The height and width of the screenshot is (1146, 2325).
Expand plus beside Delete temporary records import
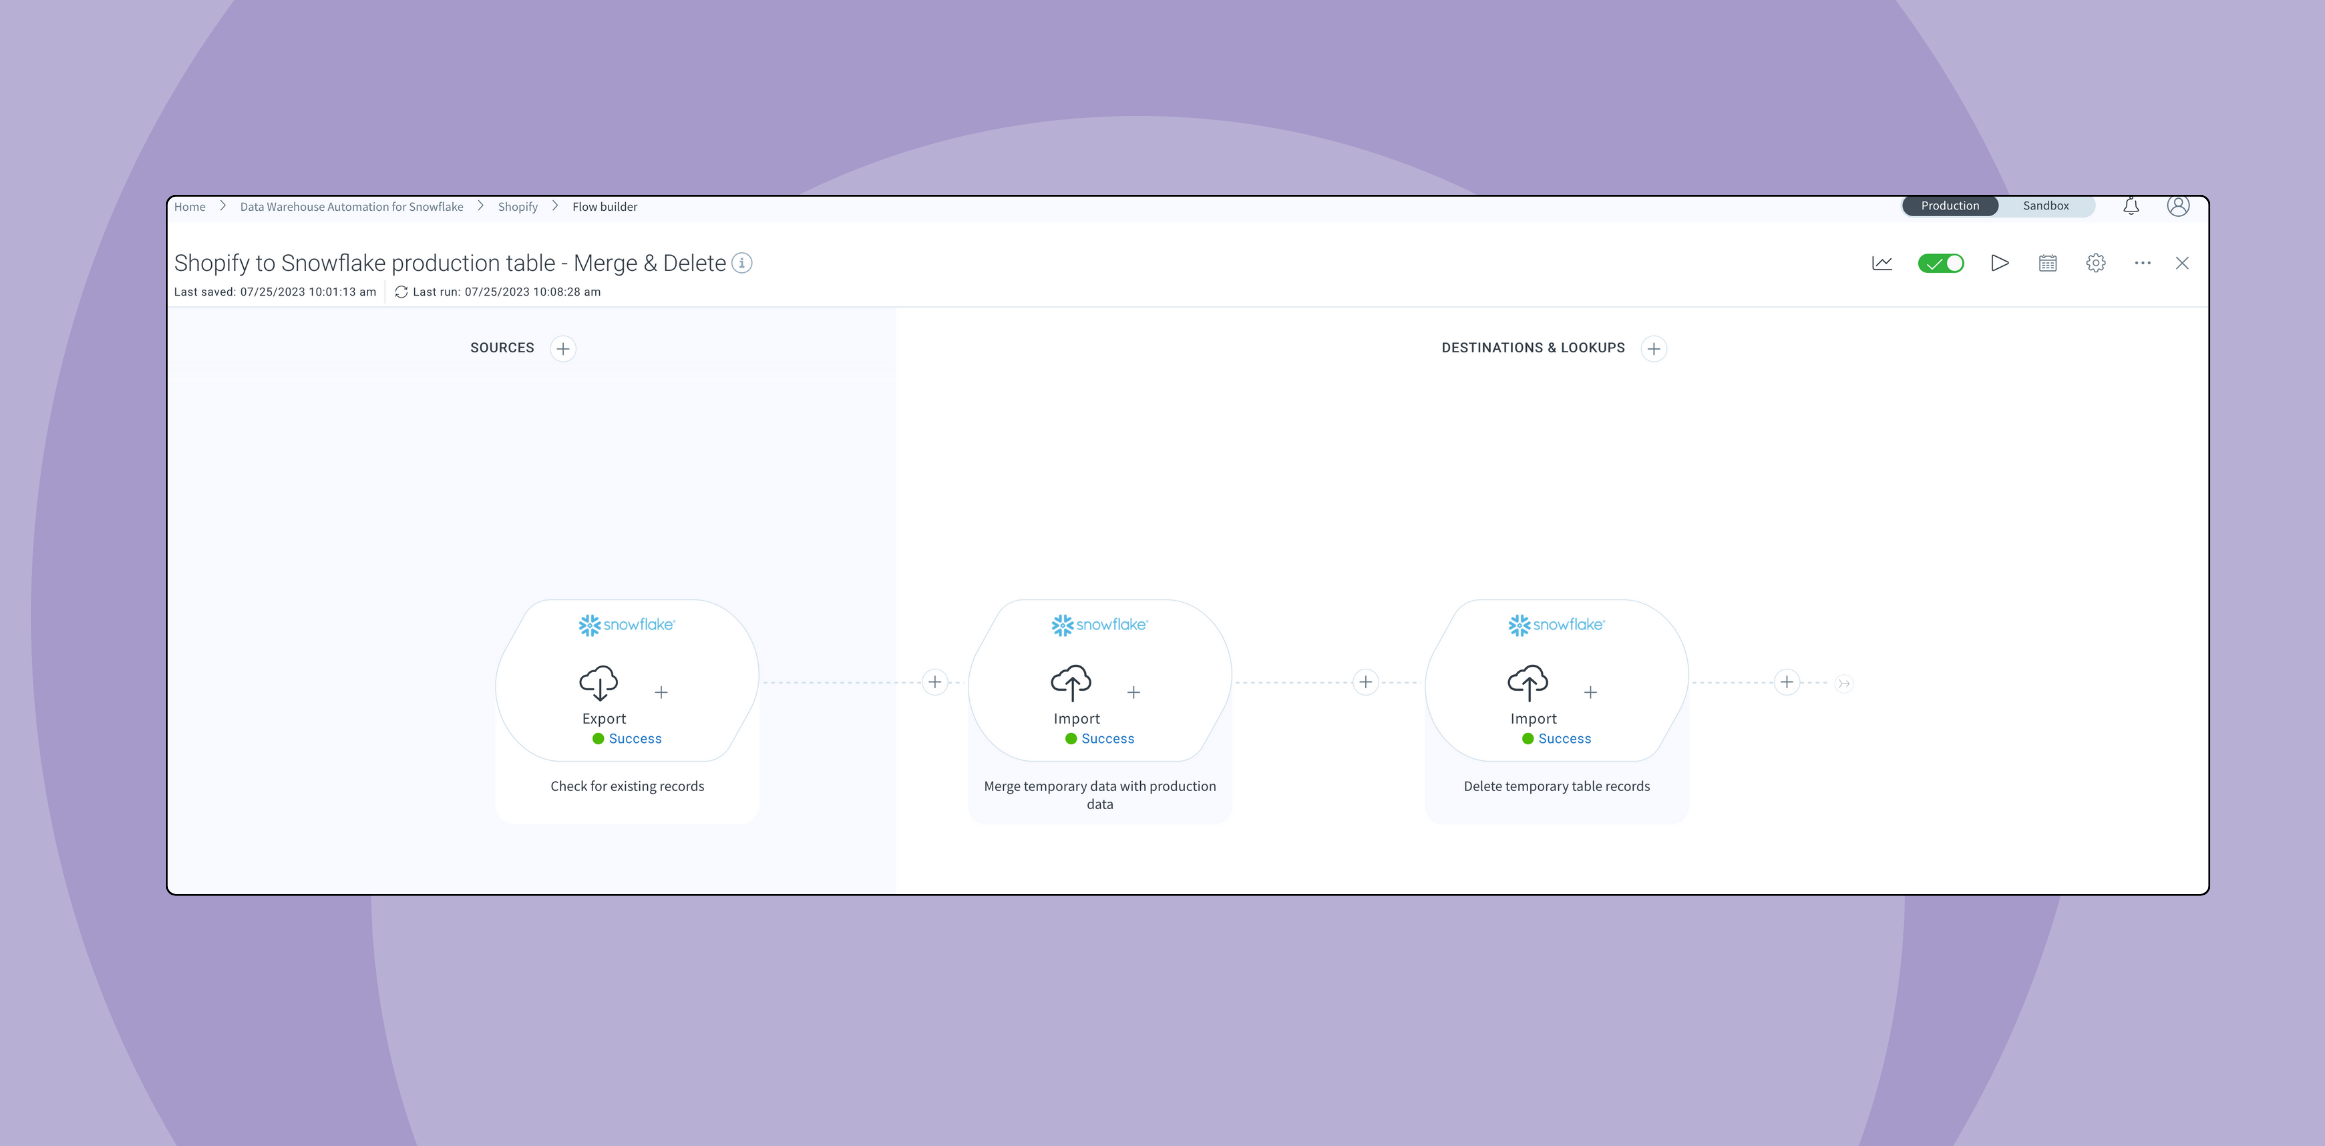point(1590,692)
